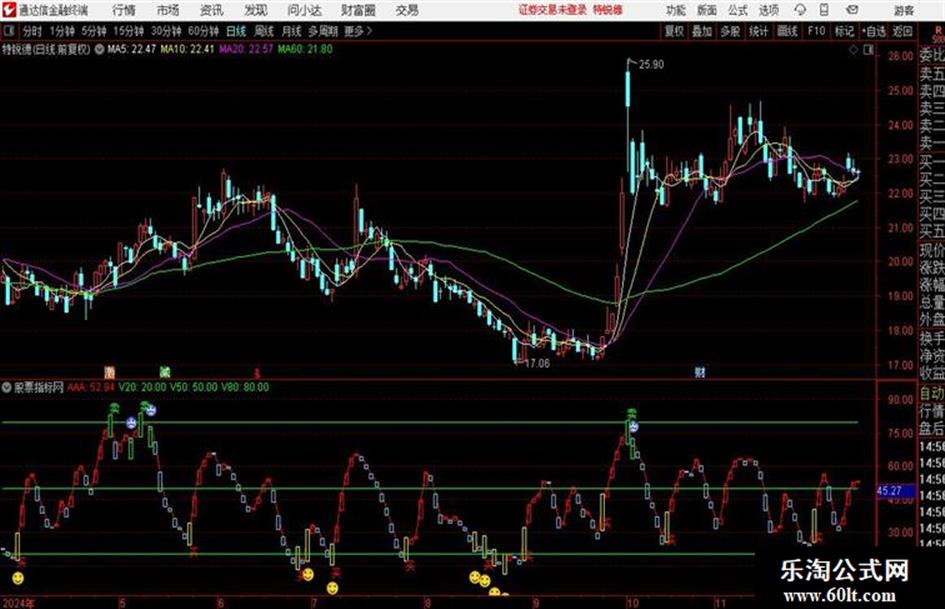This screenshot has height=609, width=945.
Task: Open the 交易 menu
Action: click(407, 10)
